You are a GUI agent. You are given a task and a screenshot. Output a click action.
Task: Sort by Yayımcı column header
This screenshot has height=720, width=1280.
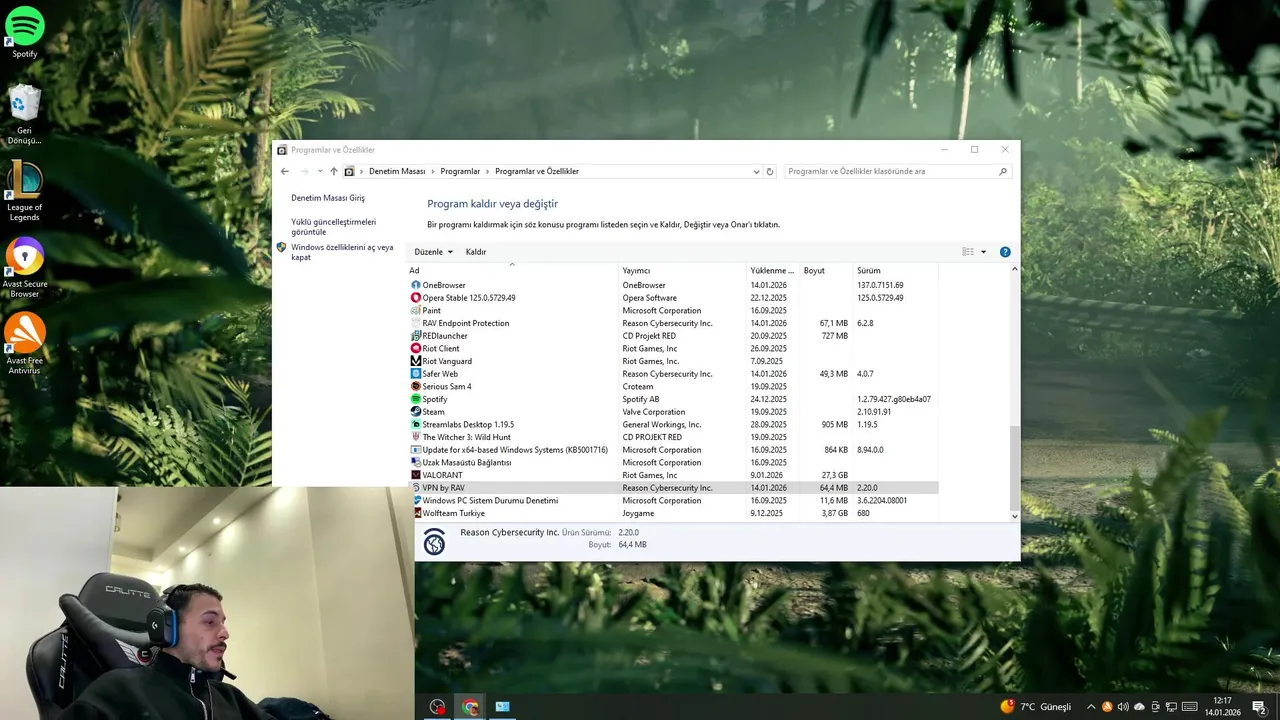[682, 271]
